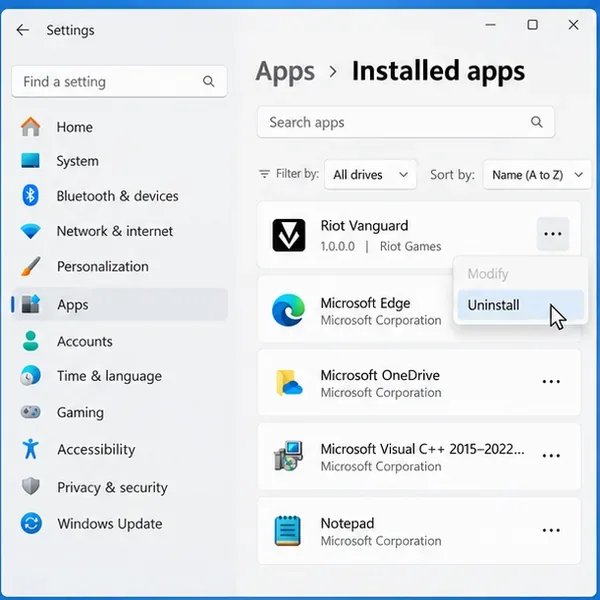
Task: Open Bluetooth & devices settings
Action: pyautogui.click(x=120, y=196)
